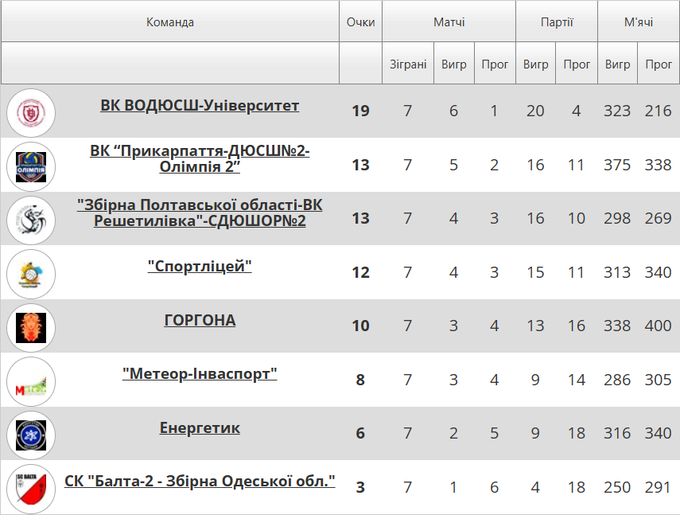Open ВК ВОДЮСШ-Університет team link

(x=200, y=105)
